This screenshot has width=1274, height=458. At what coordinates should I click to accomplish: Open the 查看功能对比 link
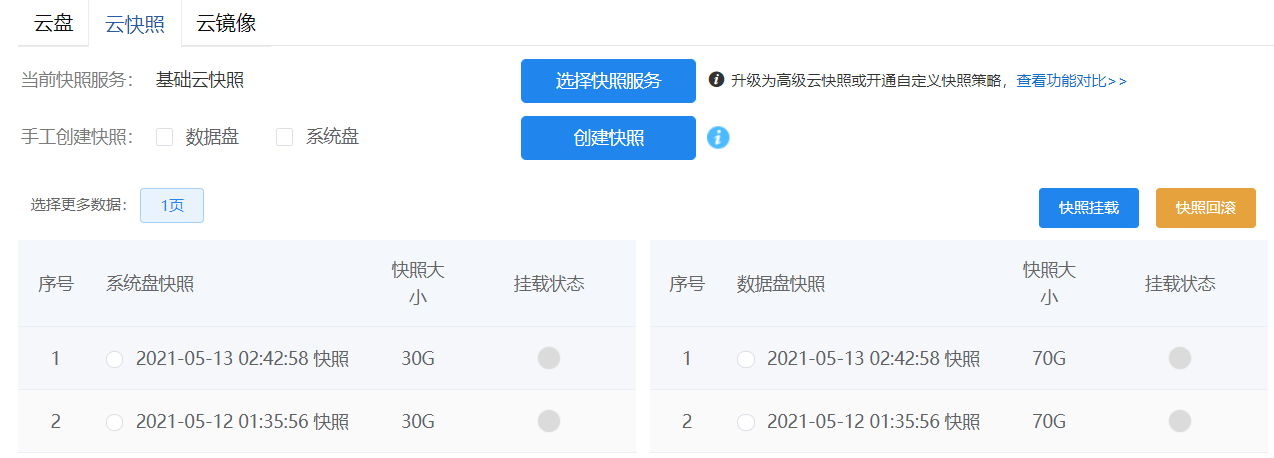click(x=1071, y=81)
